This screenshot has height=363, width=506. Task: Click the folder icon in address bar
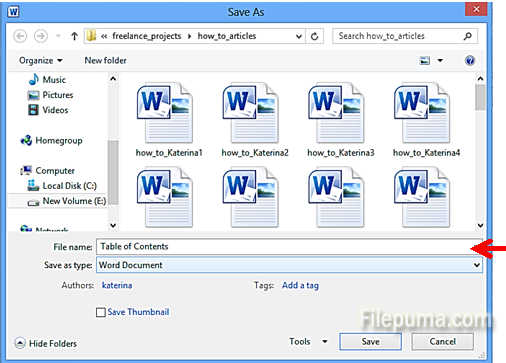click(91, 36)
